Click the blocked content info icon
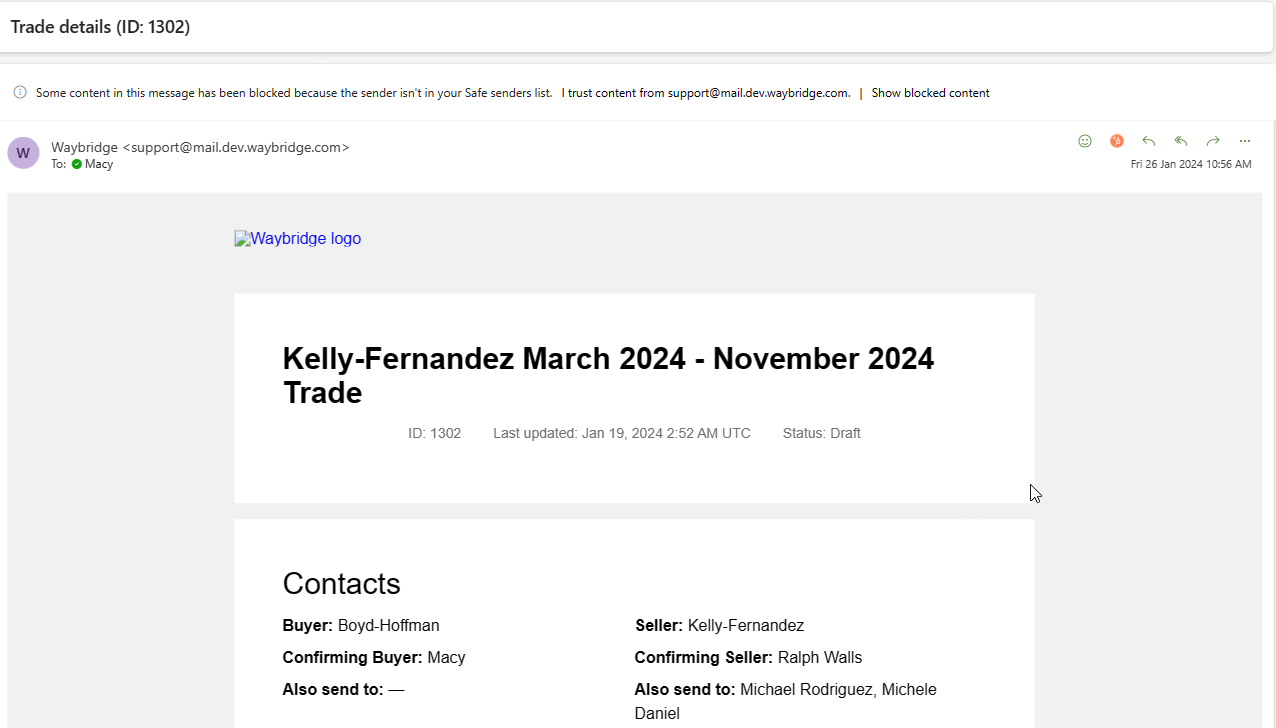This screenshot has height=728, width=1276. [20, 93]
